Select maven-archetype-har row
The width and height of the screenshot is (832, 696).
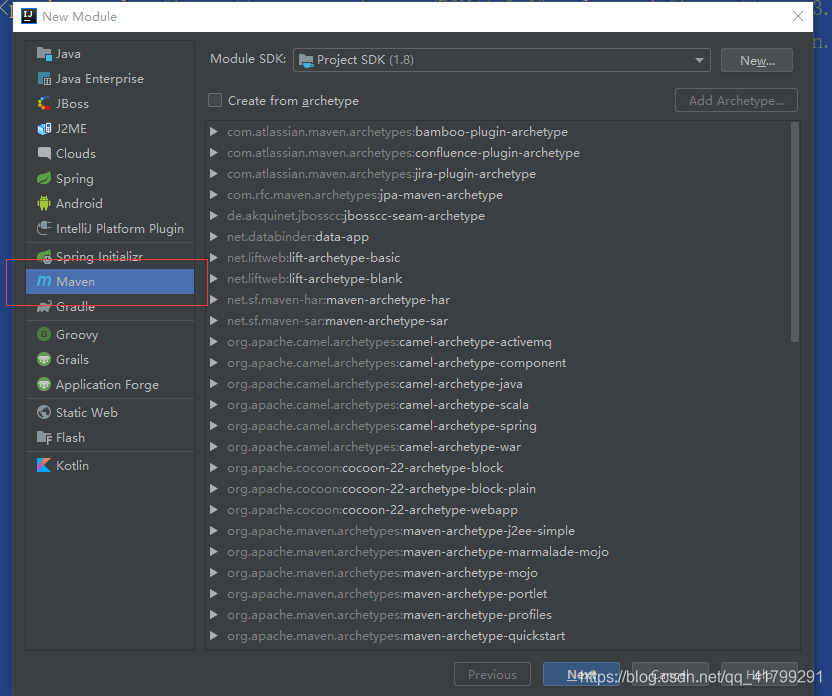pos(499,300)
